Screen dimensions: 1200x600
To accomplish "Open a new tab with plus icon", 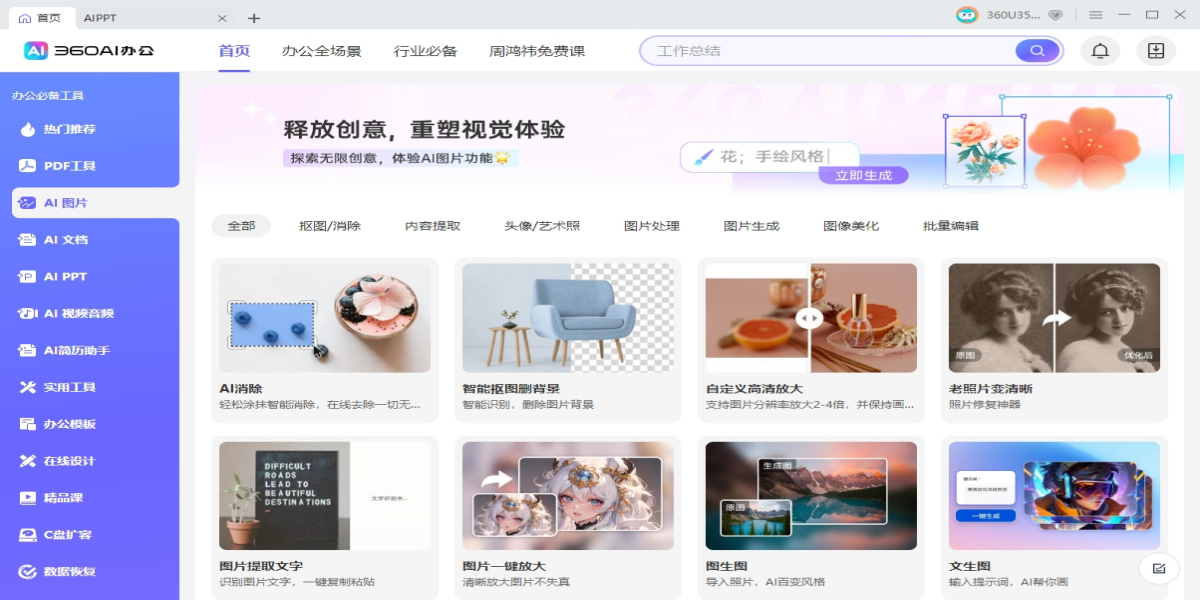I will [254, 18].
